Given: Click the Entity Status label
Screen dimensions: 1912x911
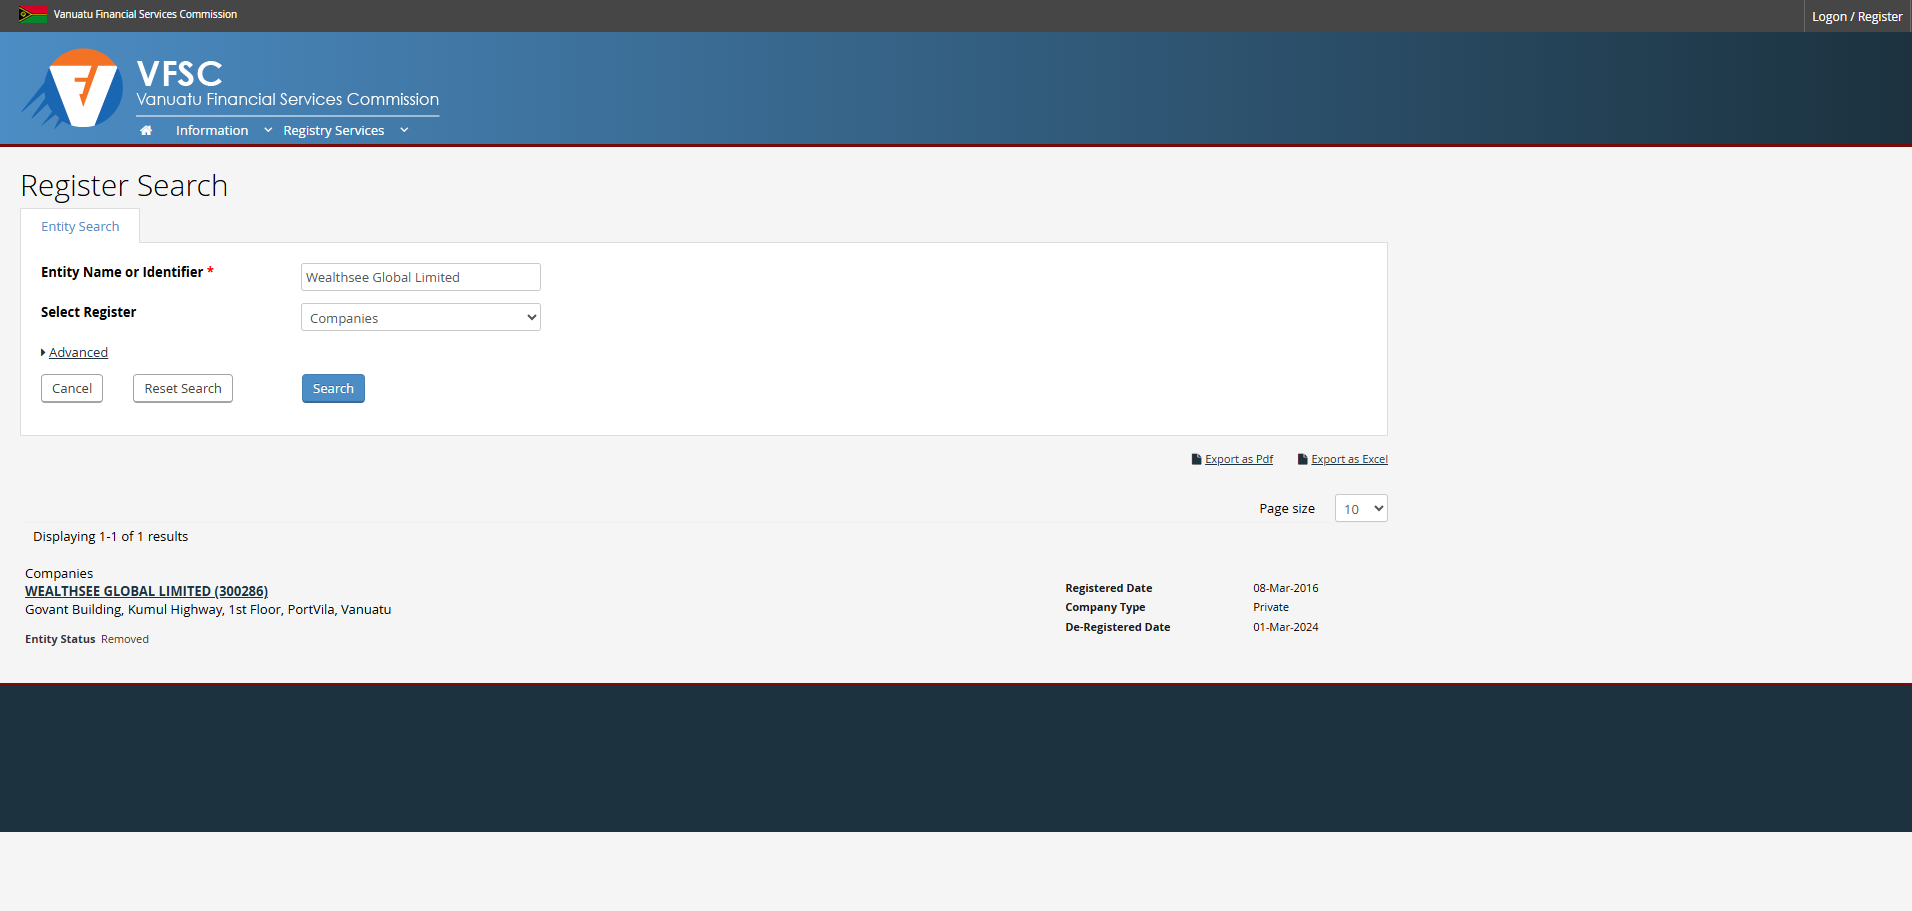Looking at the screenshot, I should coord(60,639).
